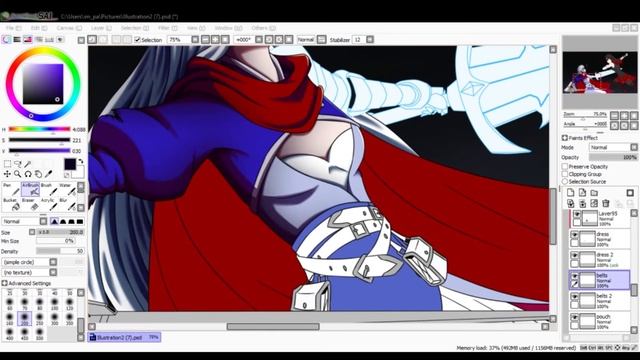Choose the rectangular selection tool
The height and width of the screenshot is (360, 640).
[x=7, y=164]
